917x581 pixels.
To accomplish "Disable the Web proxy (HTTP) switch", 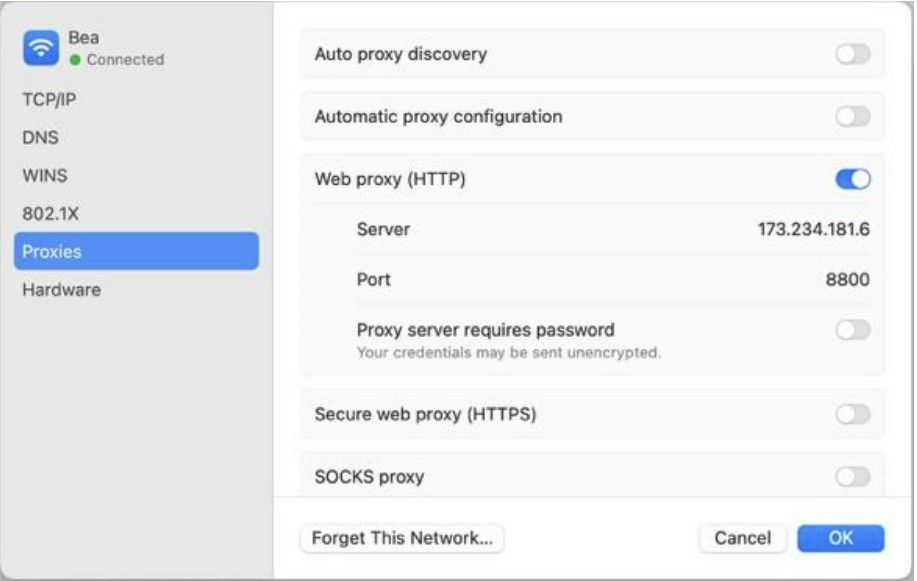I will pyautogui.click(x=853, y=179).
